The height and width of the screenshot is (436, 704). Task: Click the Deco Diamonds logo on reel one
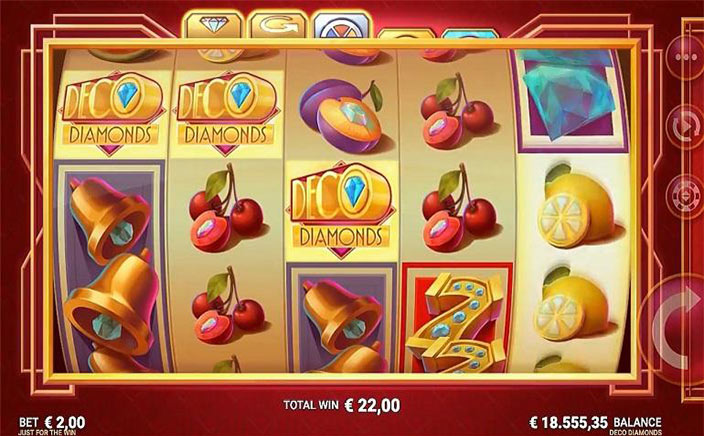[110, 113]
